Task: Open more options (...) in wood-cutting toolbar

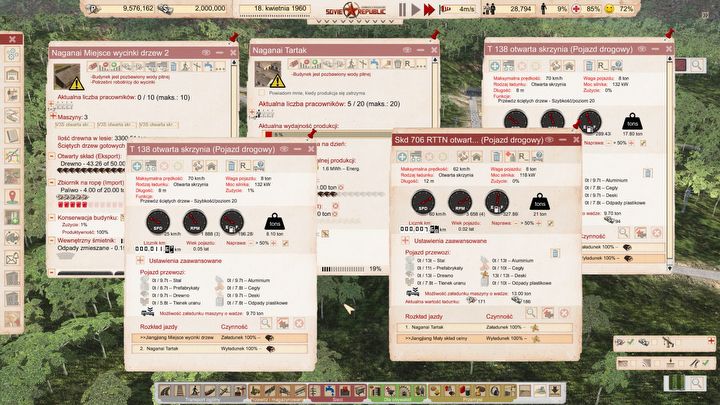Action: (220, 67)
